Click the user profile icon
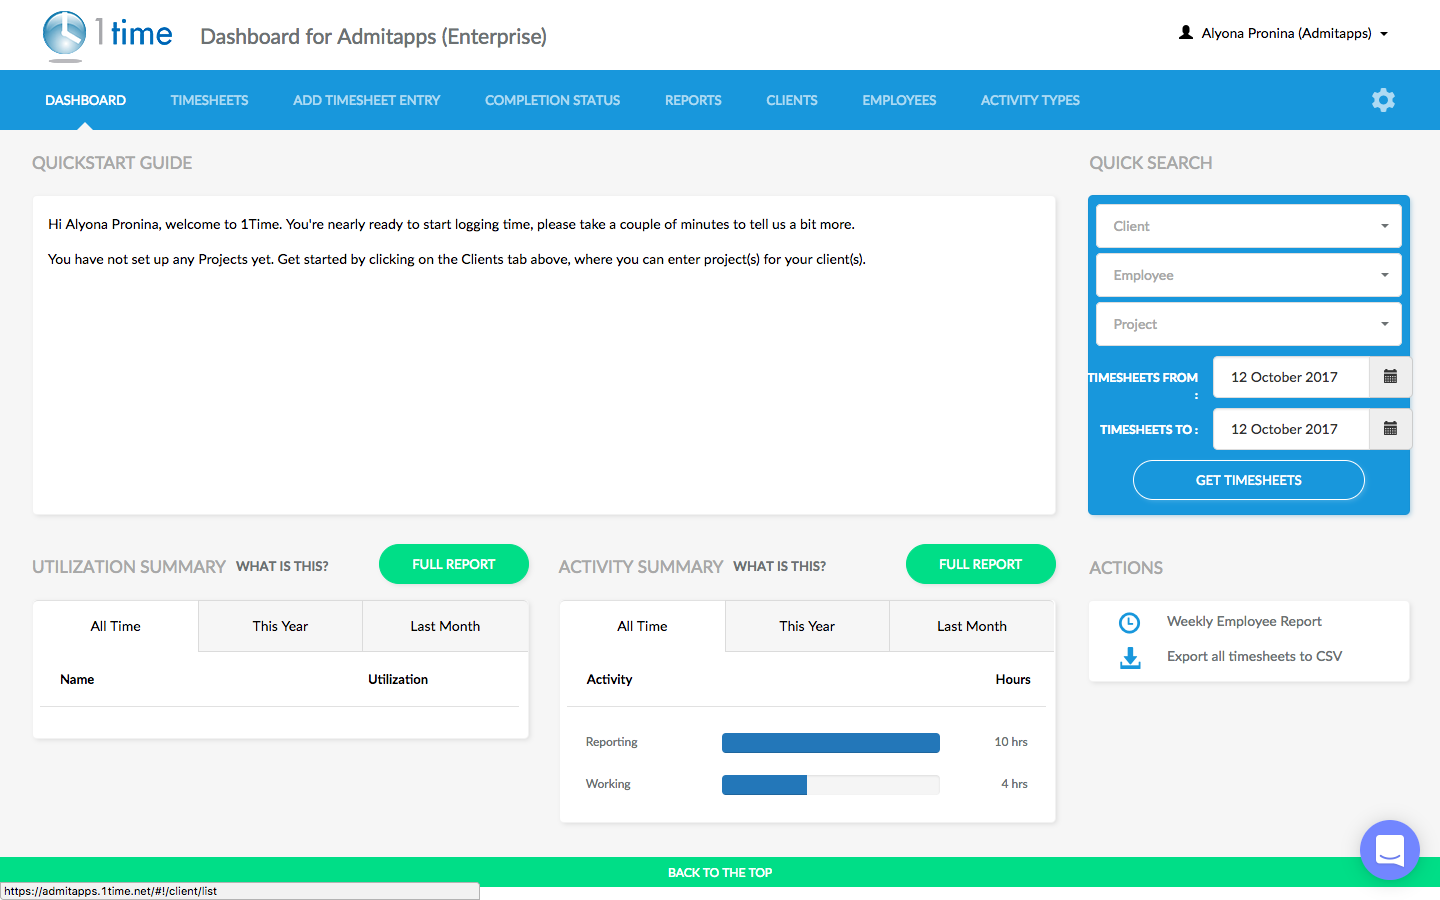Screen dimensions: 1440x900 tap(1186, 33)
